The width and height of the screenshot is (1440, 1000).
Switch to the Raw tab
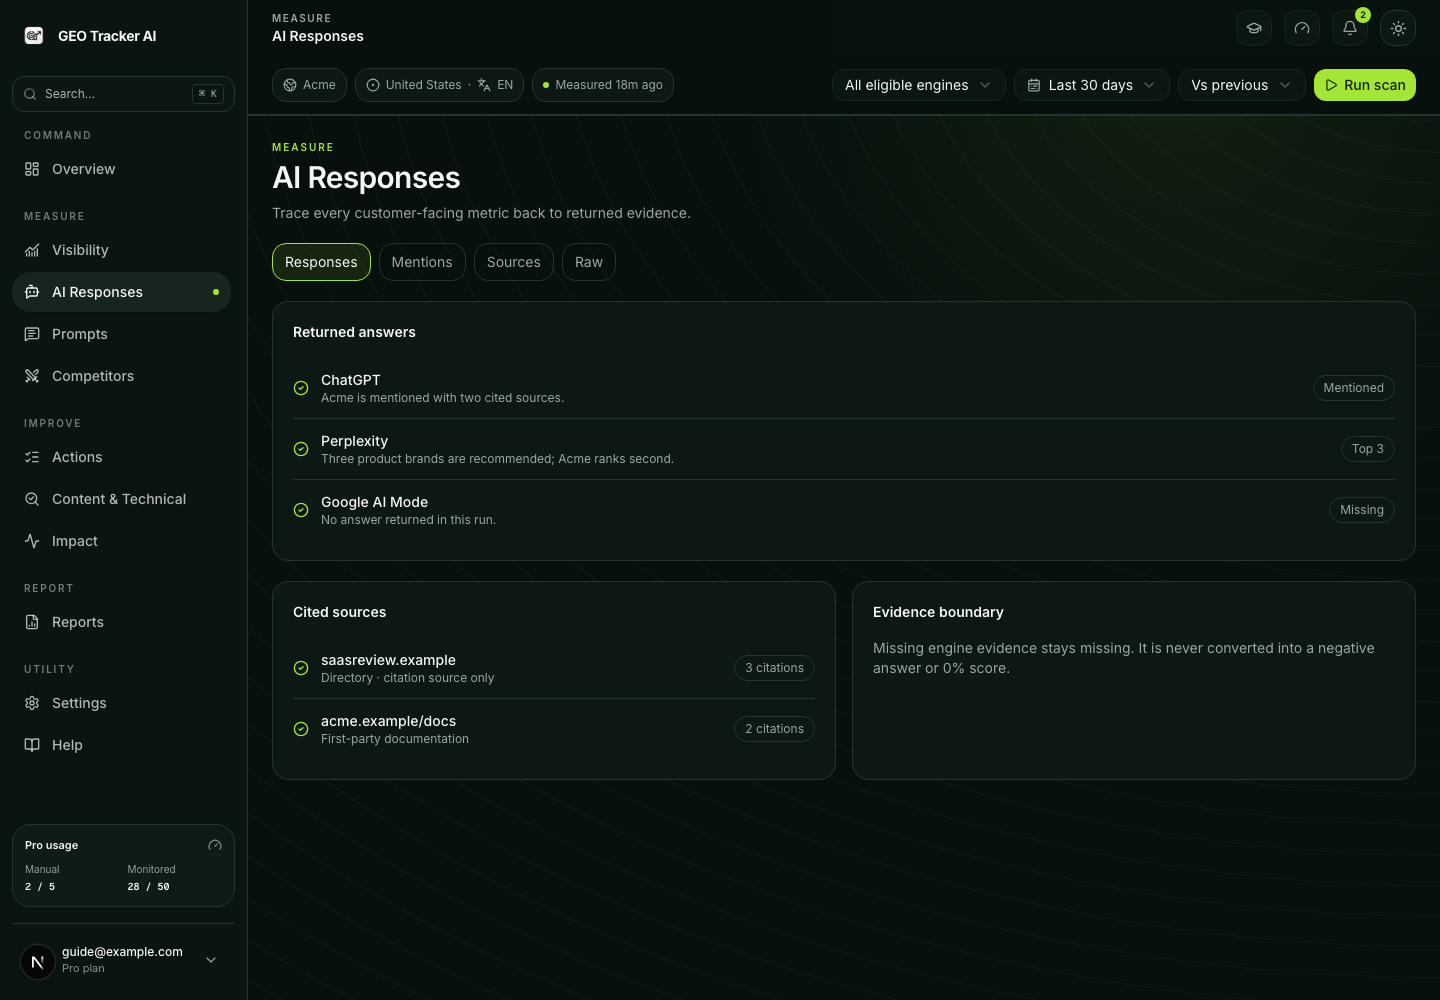tap(589, 262)
